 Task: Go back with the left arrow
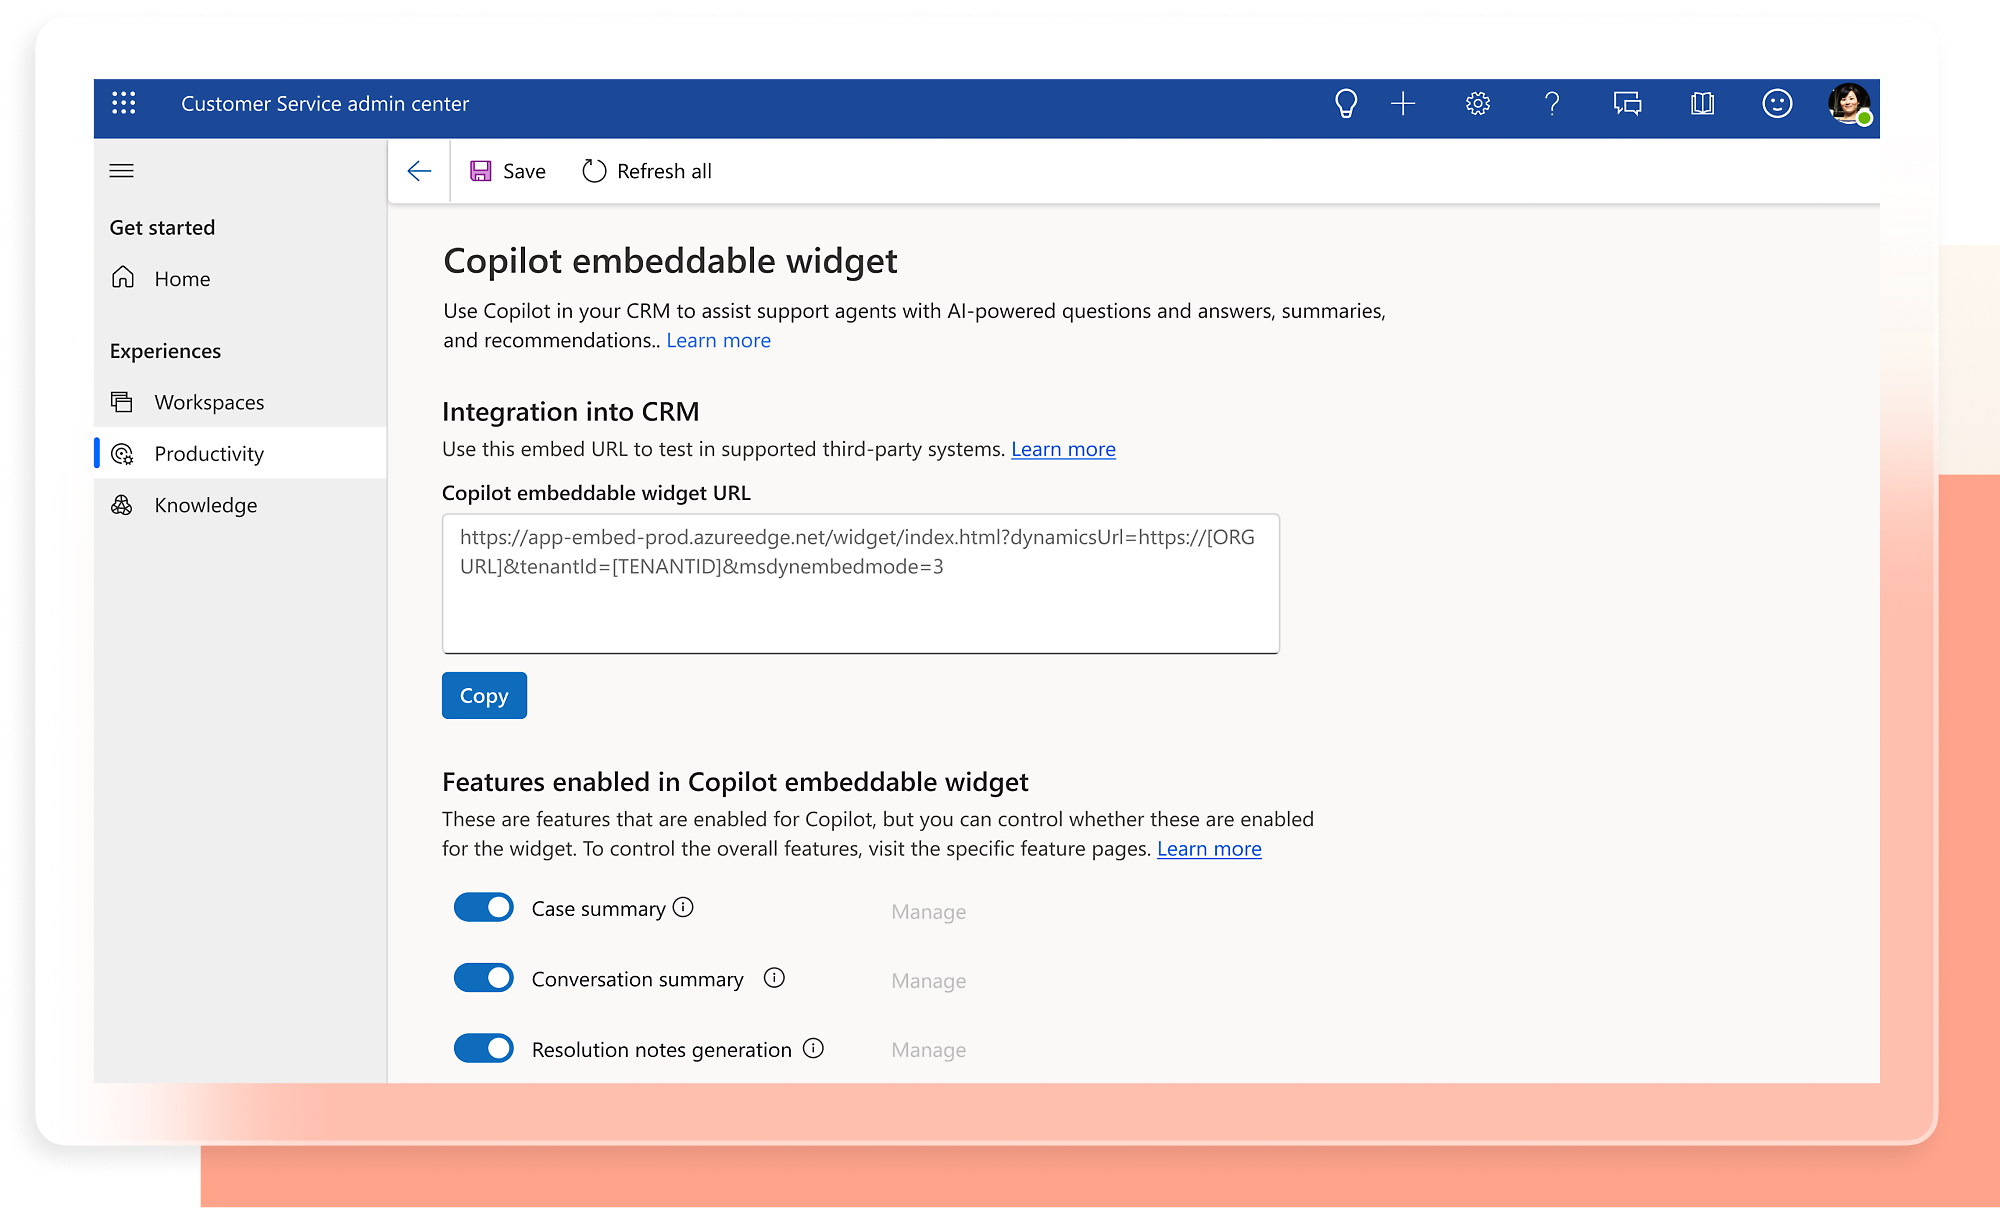419,171
